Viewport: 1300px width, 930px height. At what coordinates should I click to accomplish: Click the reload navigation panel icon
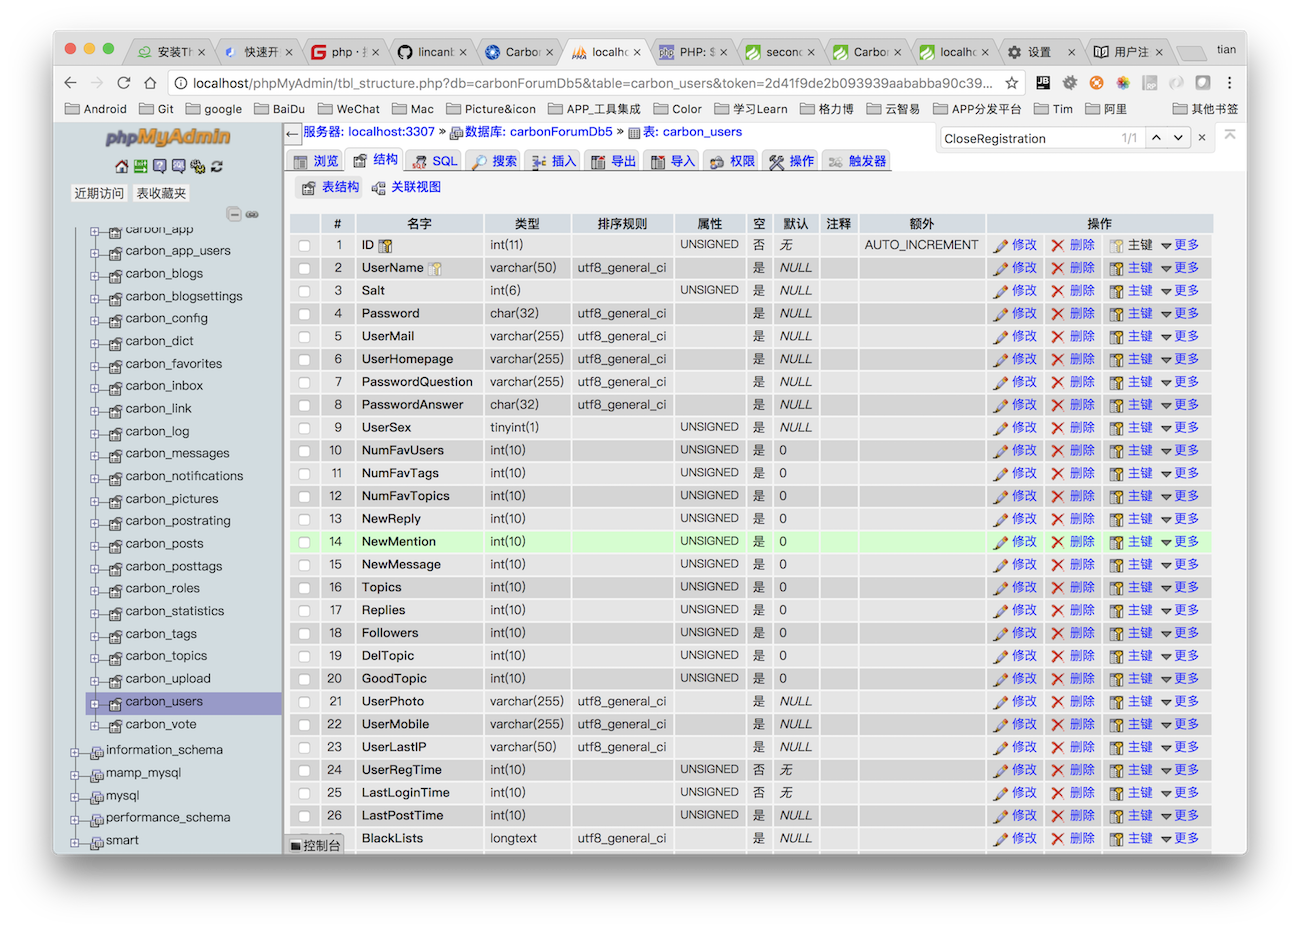[217, 166]
